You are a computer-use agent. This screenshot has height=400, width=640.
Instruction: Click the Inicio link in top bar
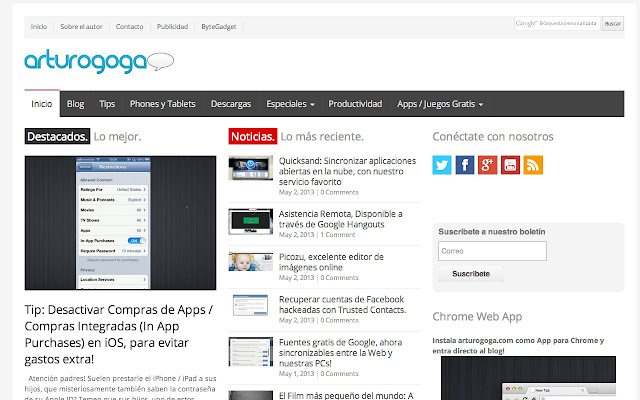pyautogui.click(x=39, y=27)
